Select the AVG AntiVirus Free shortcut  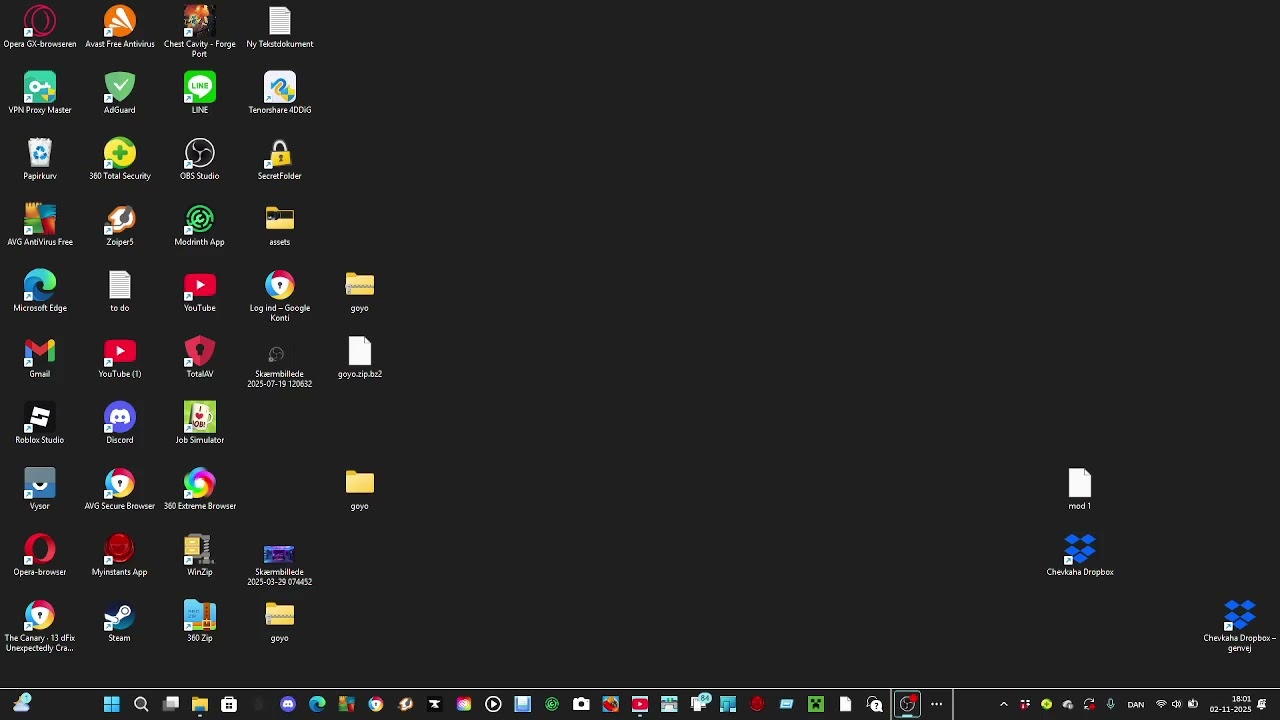point(40,225)
